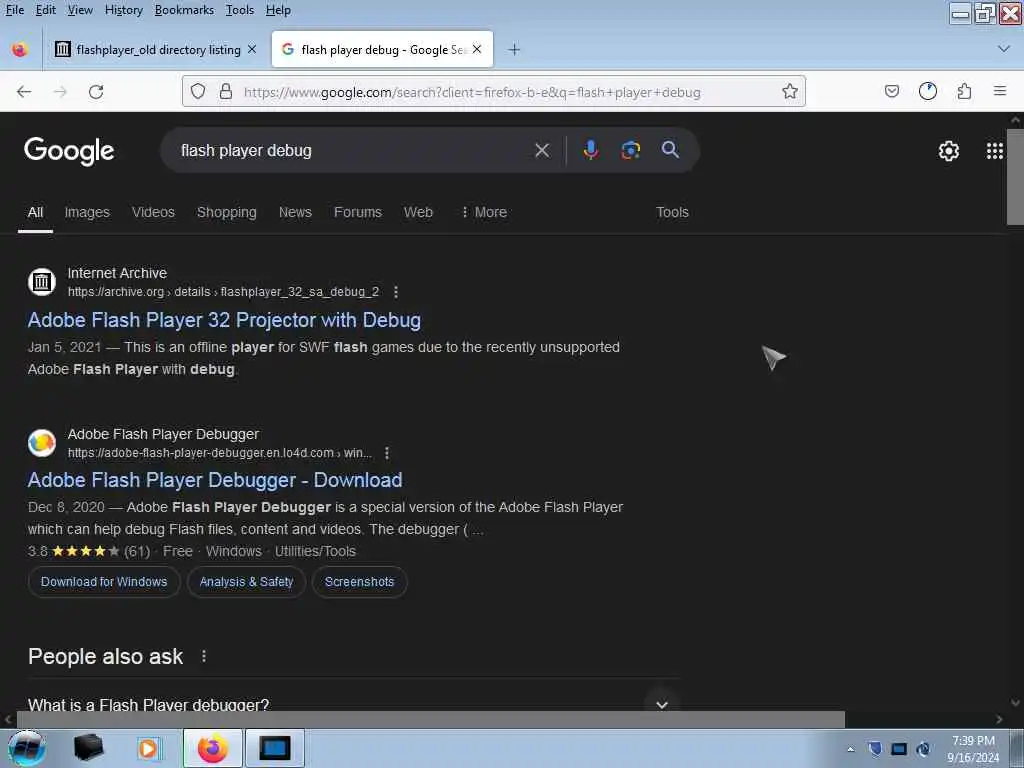The width and height of the screenshot is (1024, 768).
Task: Submit search with magnifying glass
Action: click(670, 150)
